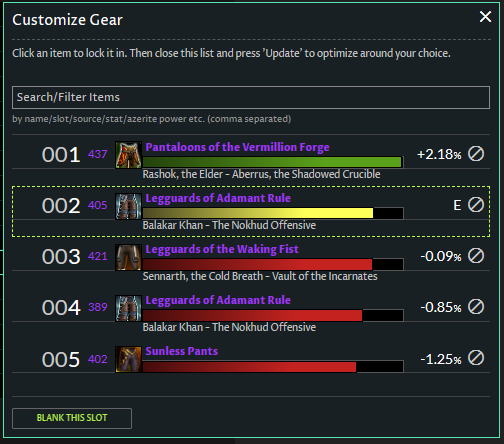Select the Sunless Pants name link
This screenshot has height=444, width=504.
[x=182, y=351]
